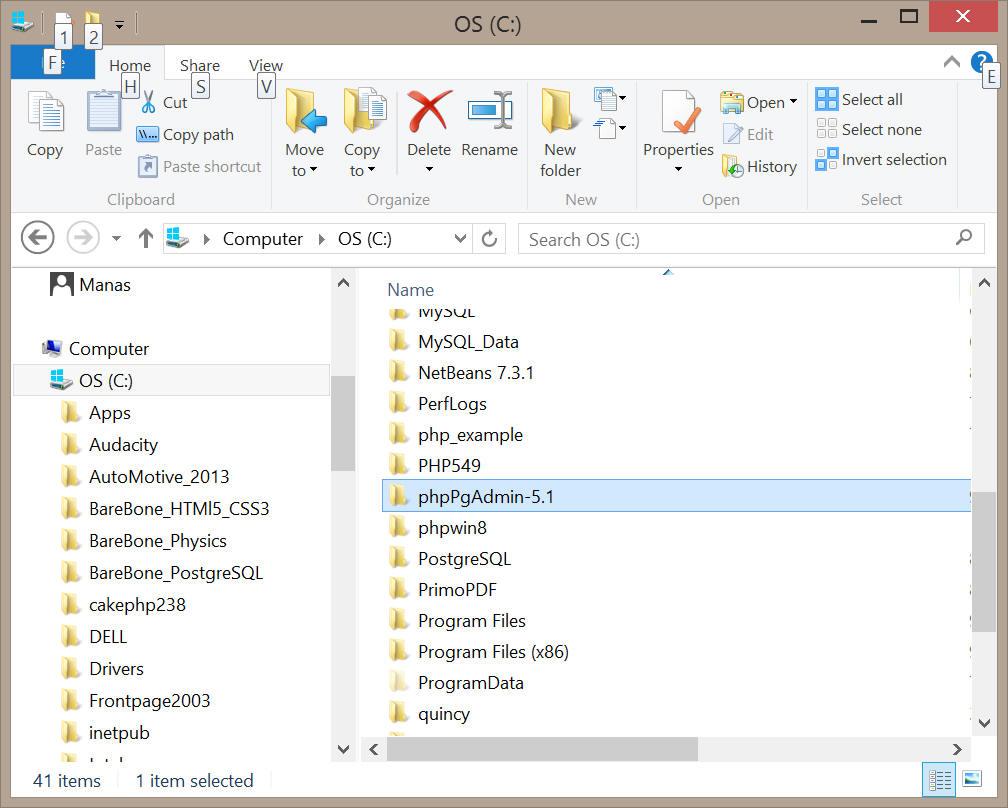Select the phpPgAdmin-5.1 folder
1008x808 pixels.
click(676, 496)
